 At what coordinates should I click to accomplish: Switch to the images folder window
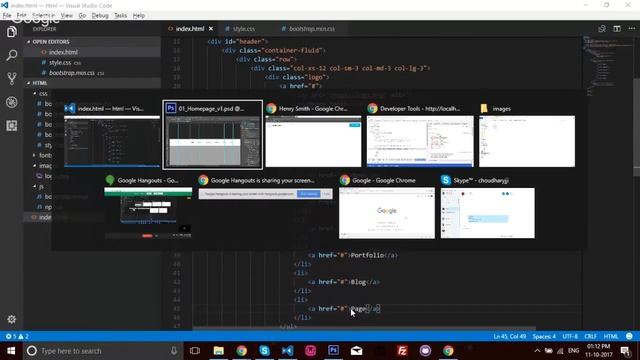pos(527,136)
